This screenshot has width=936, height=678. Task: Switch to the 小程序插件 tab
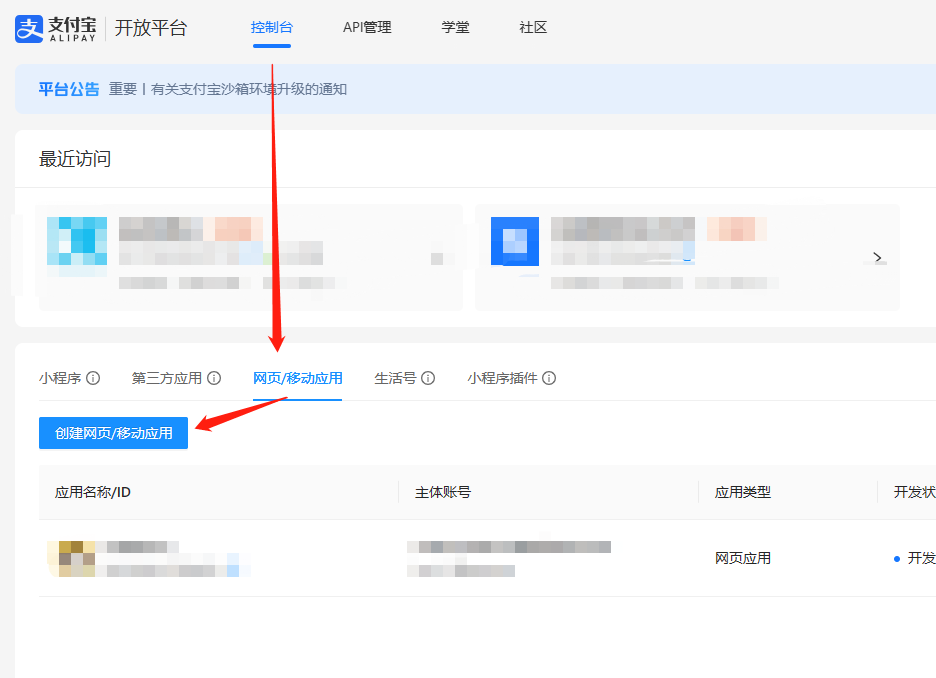point(502,378)
